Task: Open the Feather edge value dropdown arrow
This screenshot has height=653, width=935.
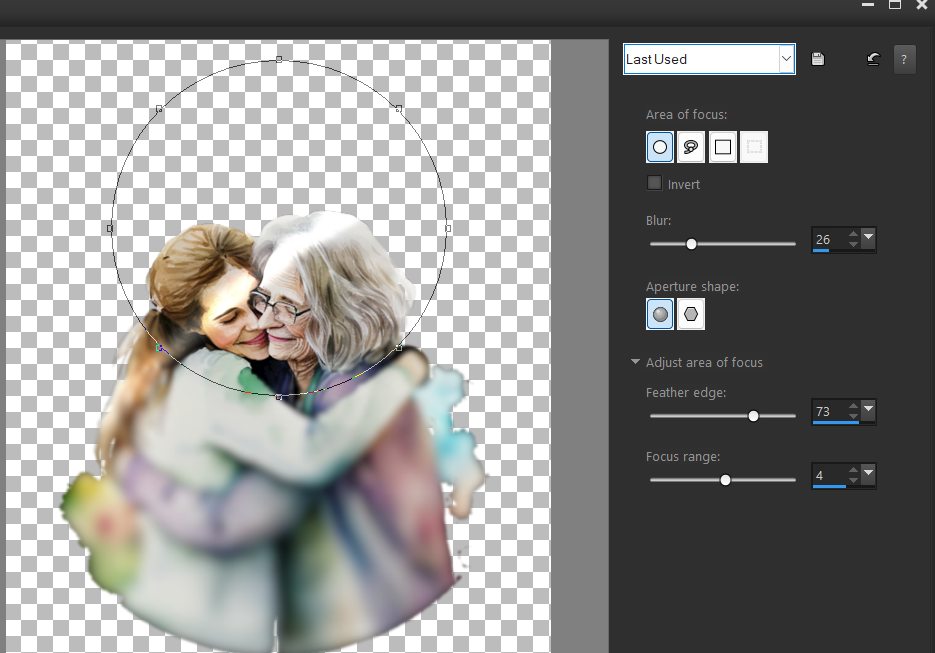Action: point(868,411)
